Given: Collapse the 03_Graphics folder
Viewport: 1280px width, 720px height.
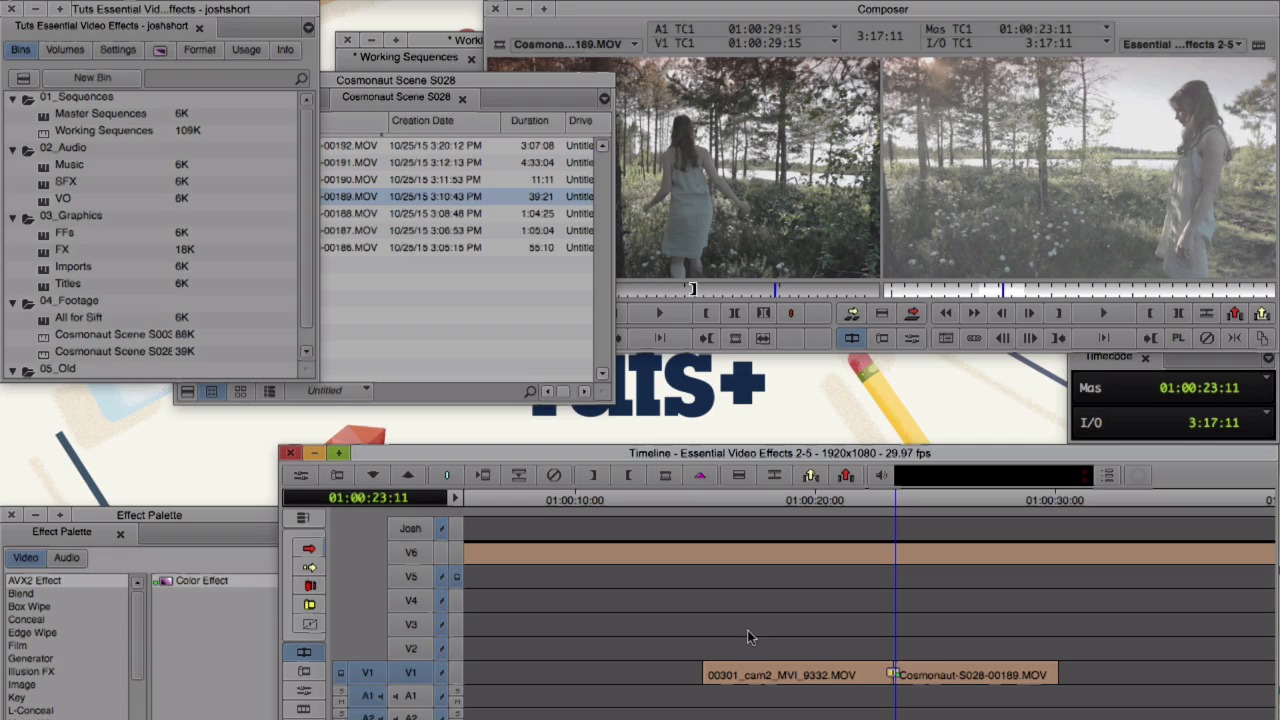Looking at the screenshot, I should click(12, 217).
